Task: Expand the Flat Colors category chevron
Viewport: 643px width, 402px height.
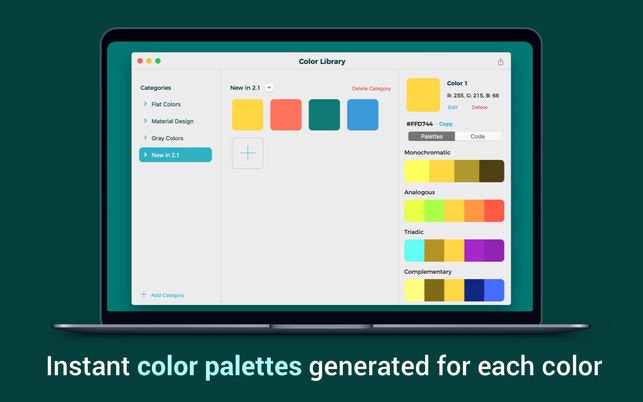Action: tap(145, 104)
